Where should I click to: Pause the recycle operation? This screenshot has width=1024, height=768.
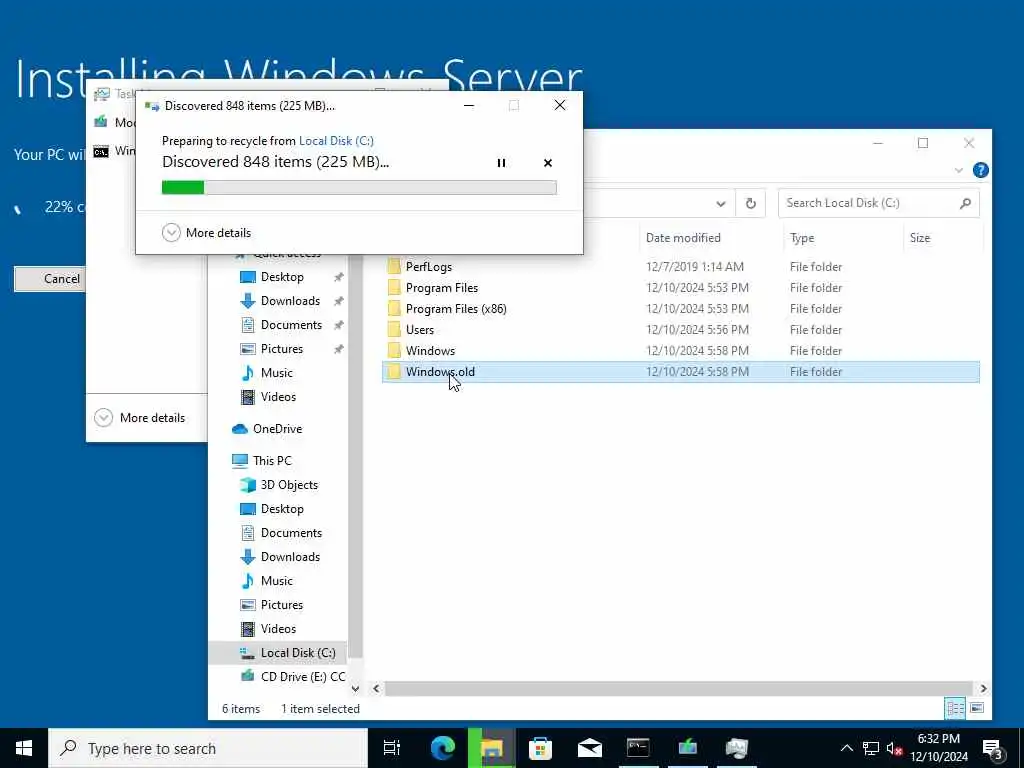(x=501, y=163)
